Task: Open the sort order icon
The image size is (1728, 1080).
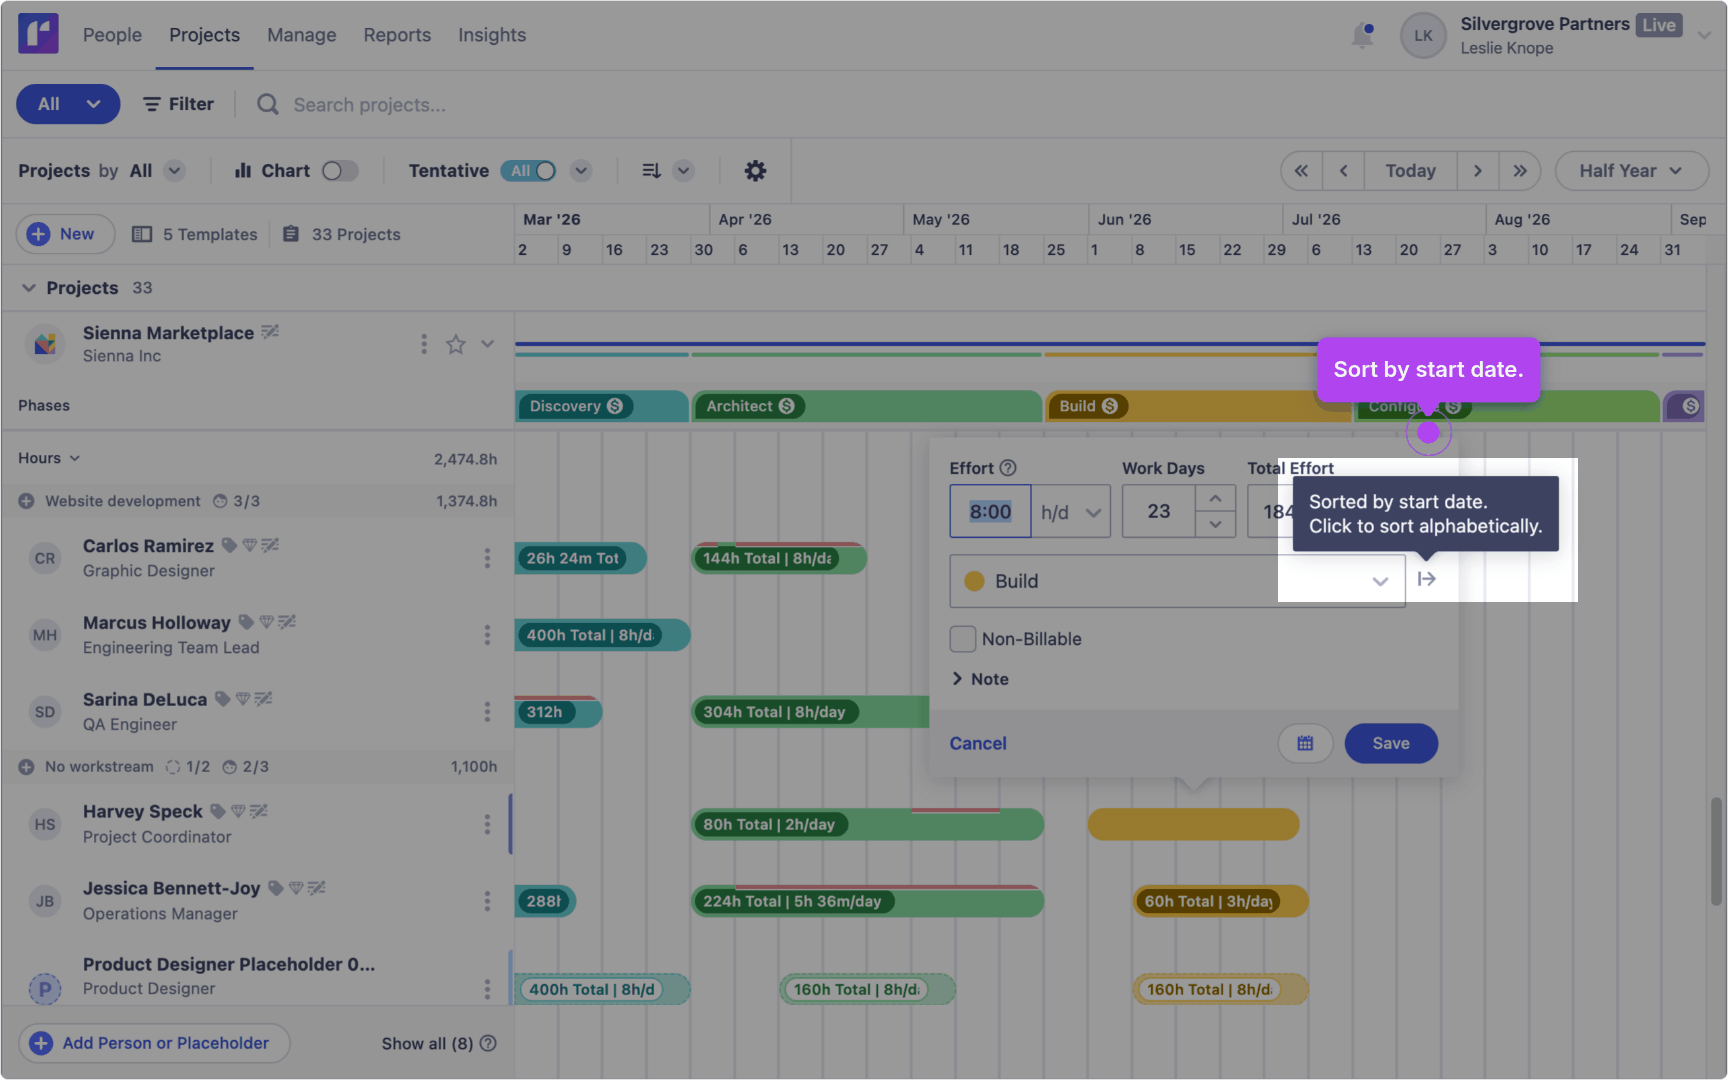Action: (x=651, y=171)
